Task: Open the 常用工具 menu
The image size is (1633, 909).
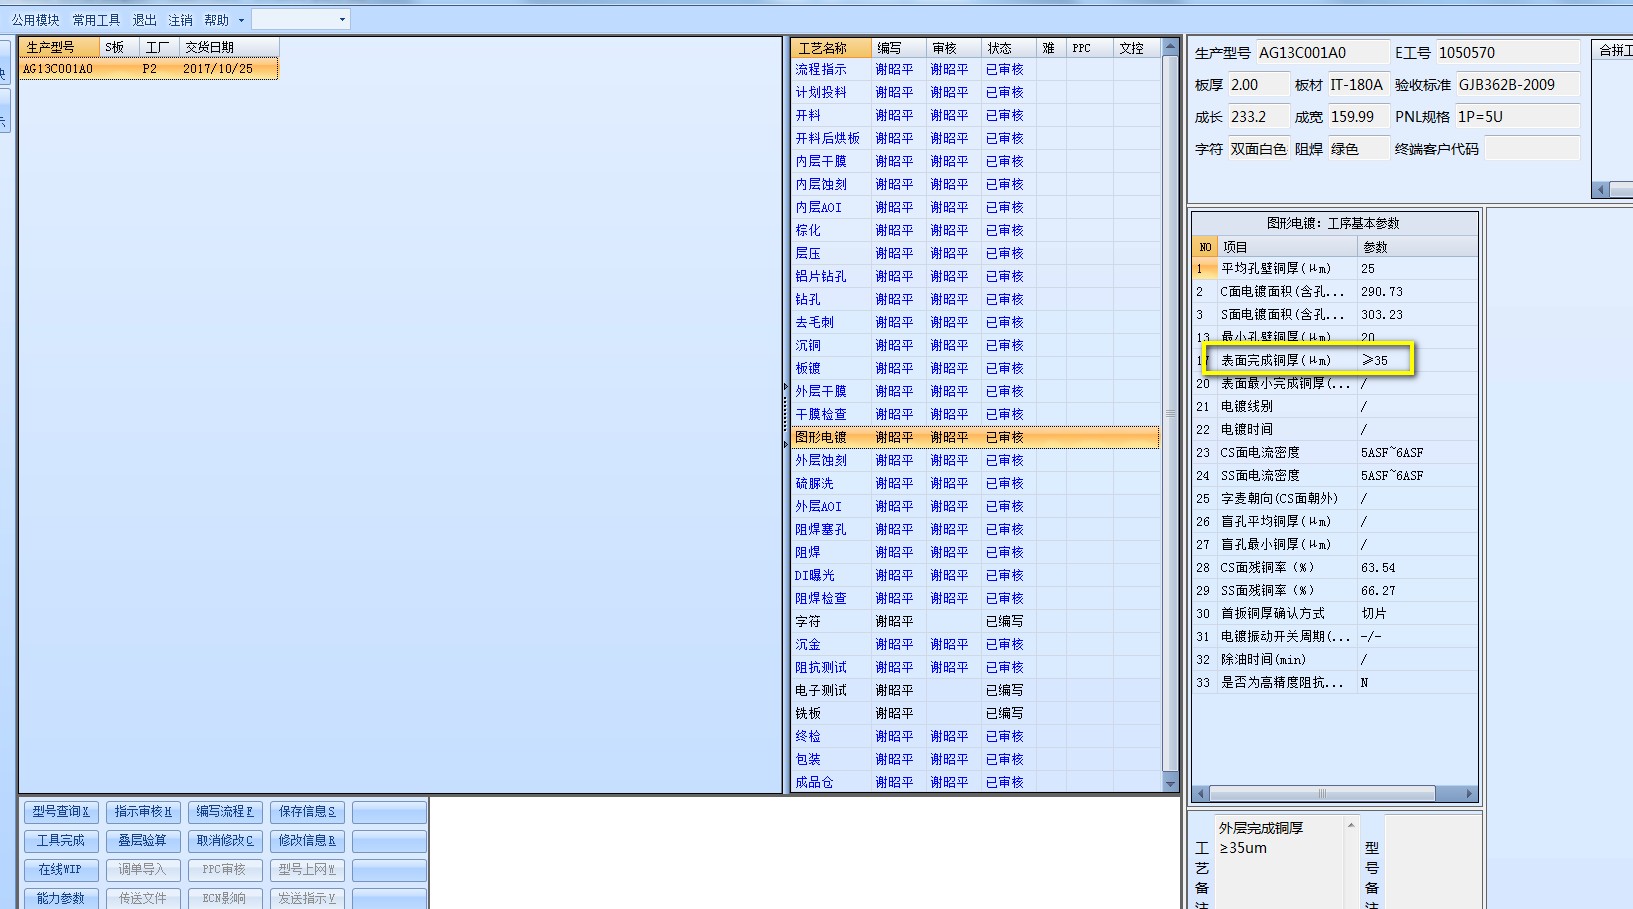Action: click(96, 20)
